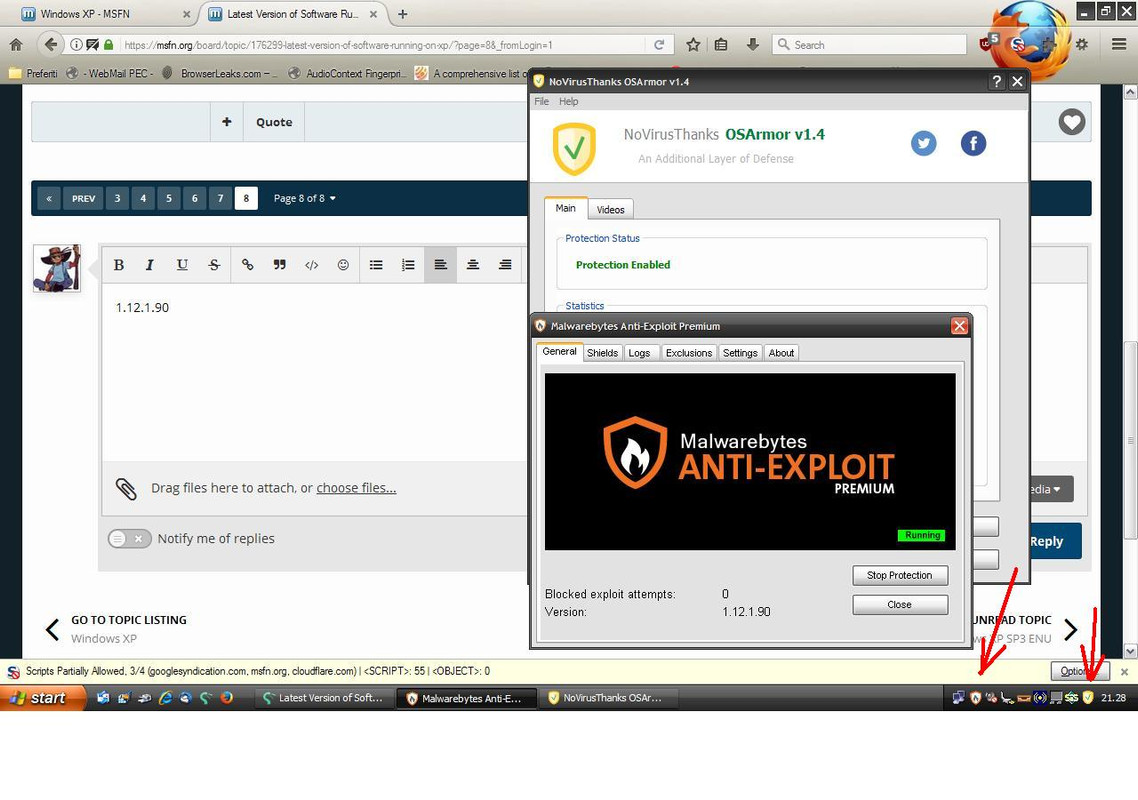
Task: Toggle the Notify me of replies switch
Action: point(129,539)
